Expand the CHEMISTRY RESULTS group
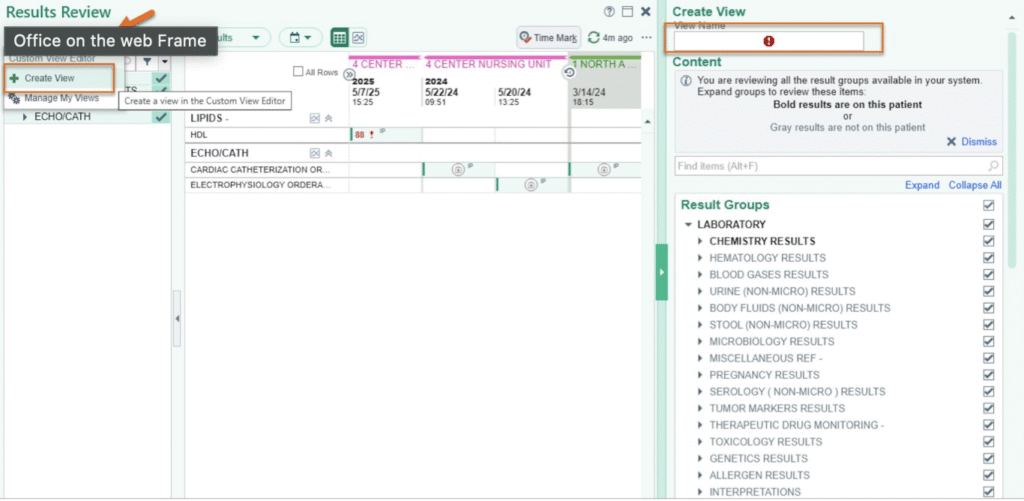 pyautogui.click(x=701, y=241)
